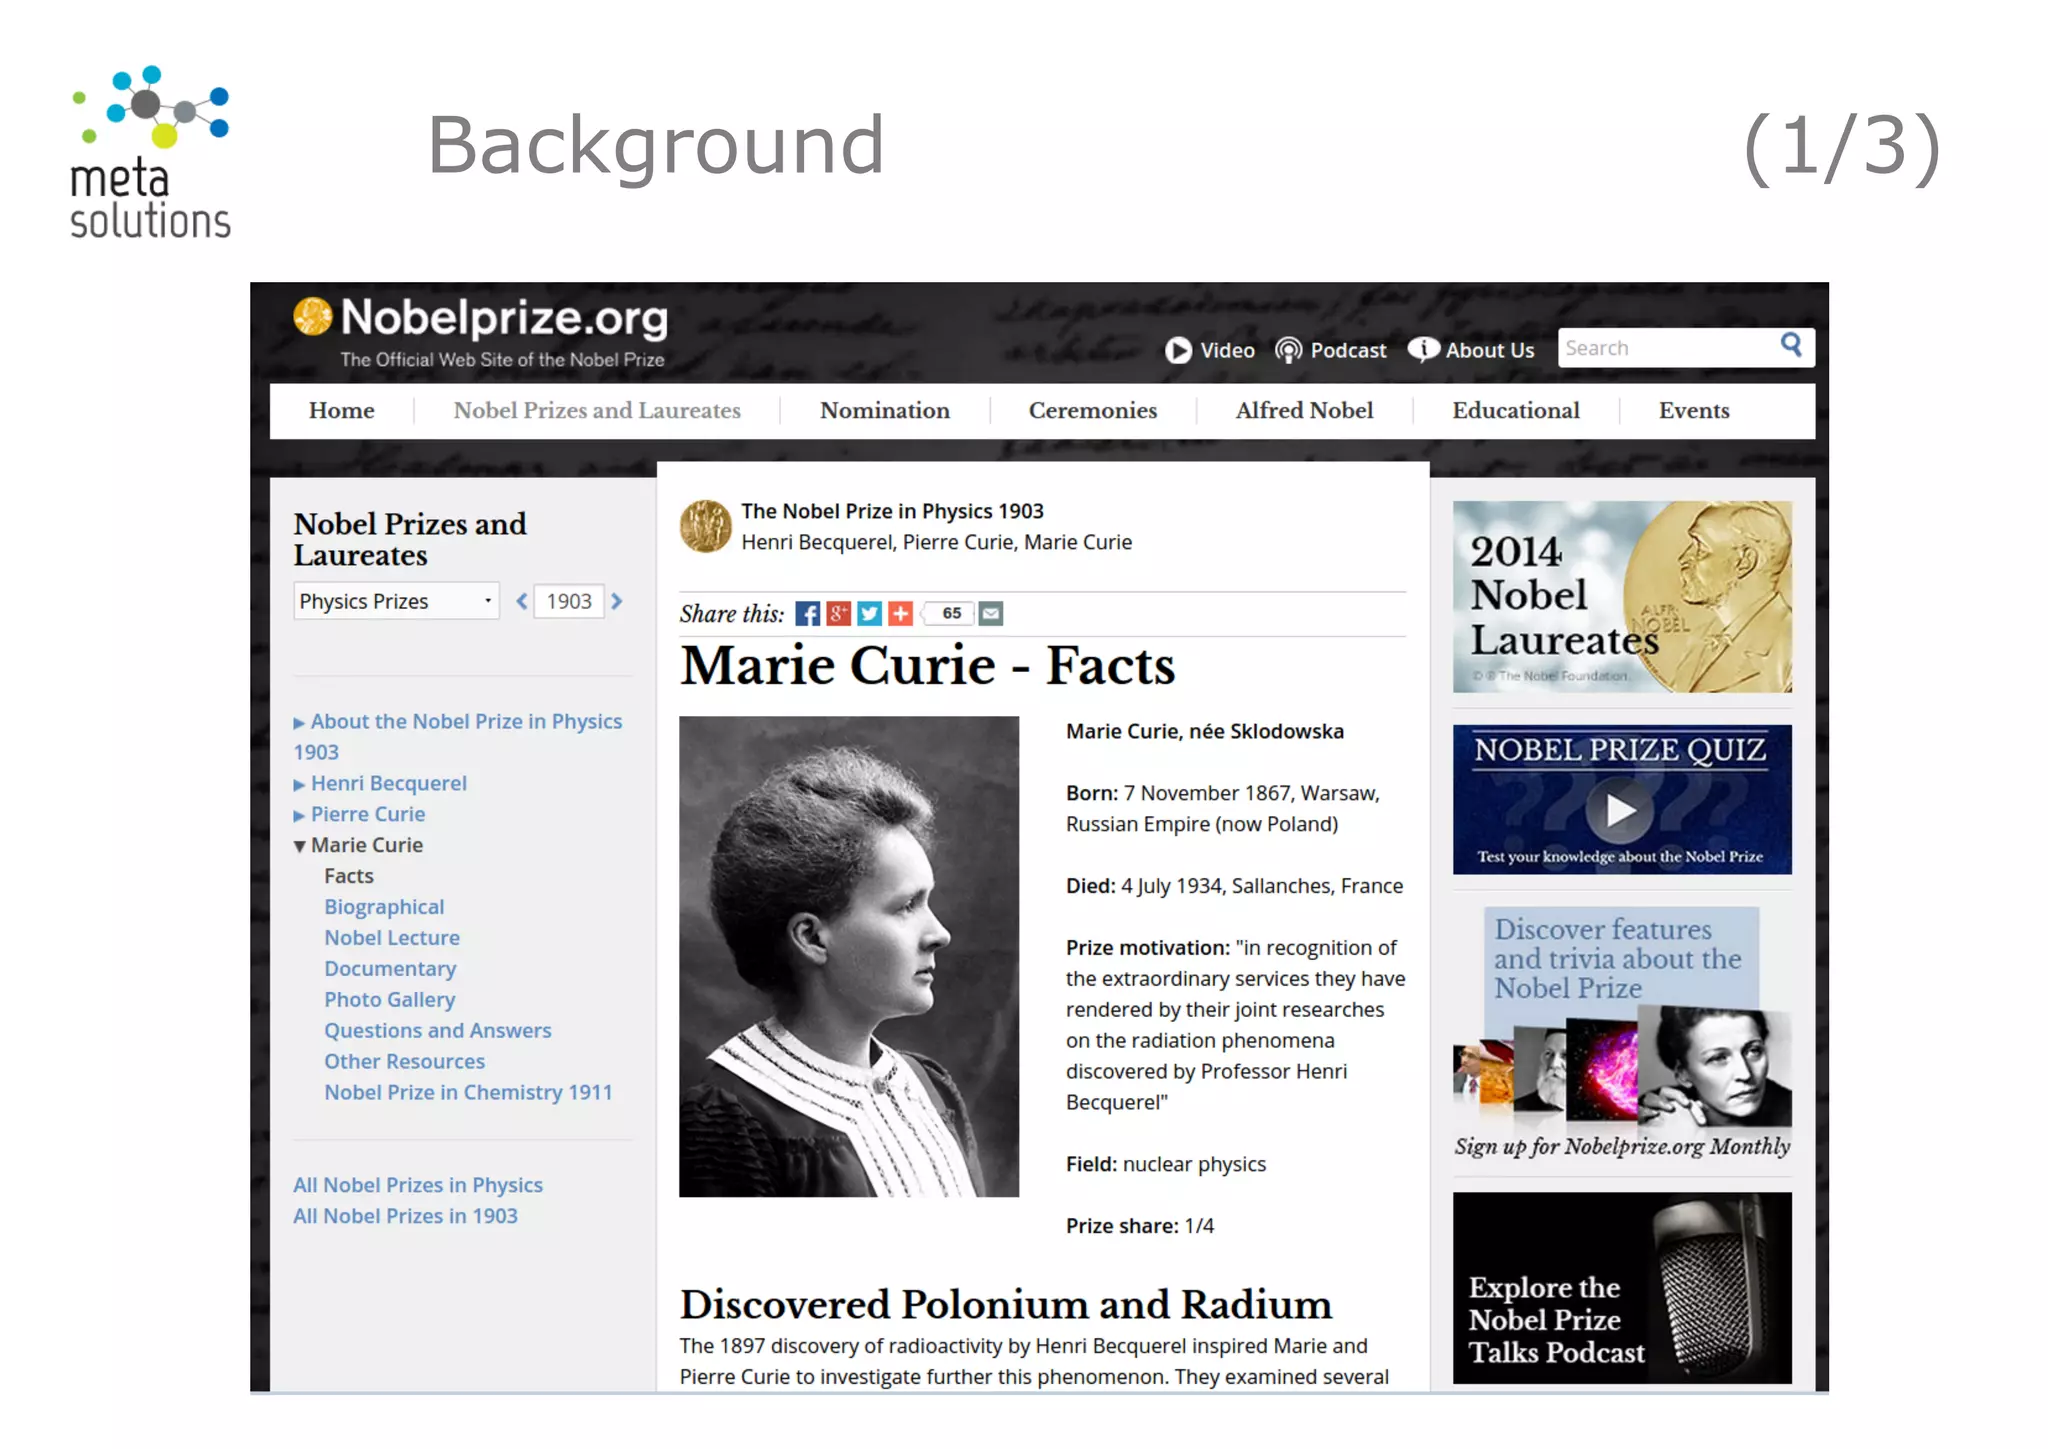
Task: Open the Nomination menu tab
Action: coord(884,411)
